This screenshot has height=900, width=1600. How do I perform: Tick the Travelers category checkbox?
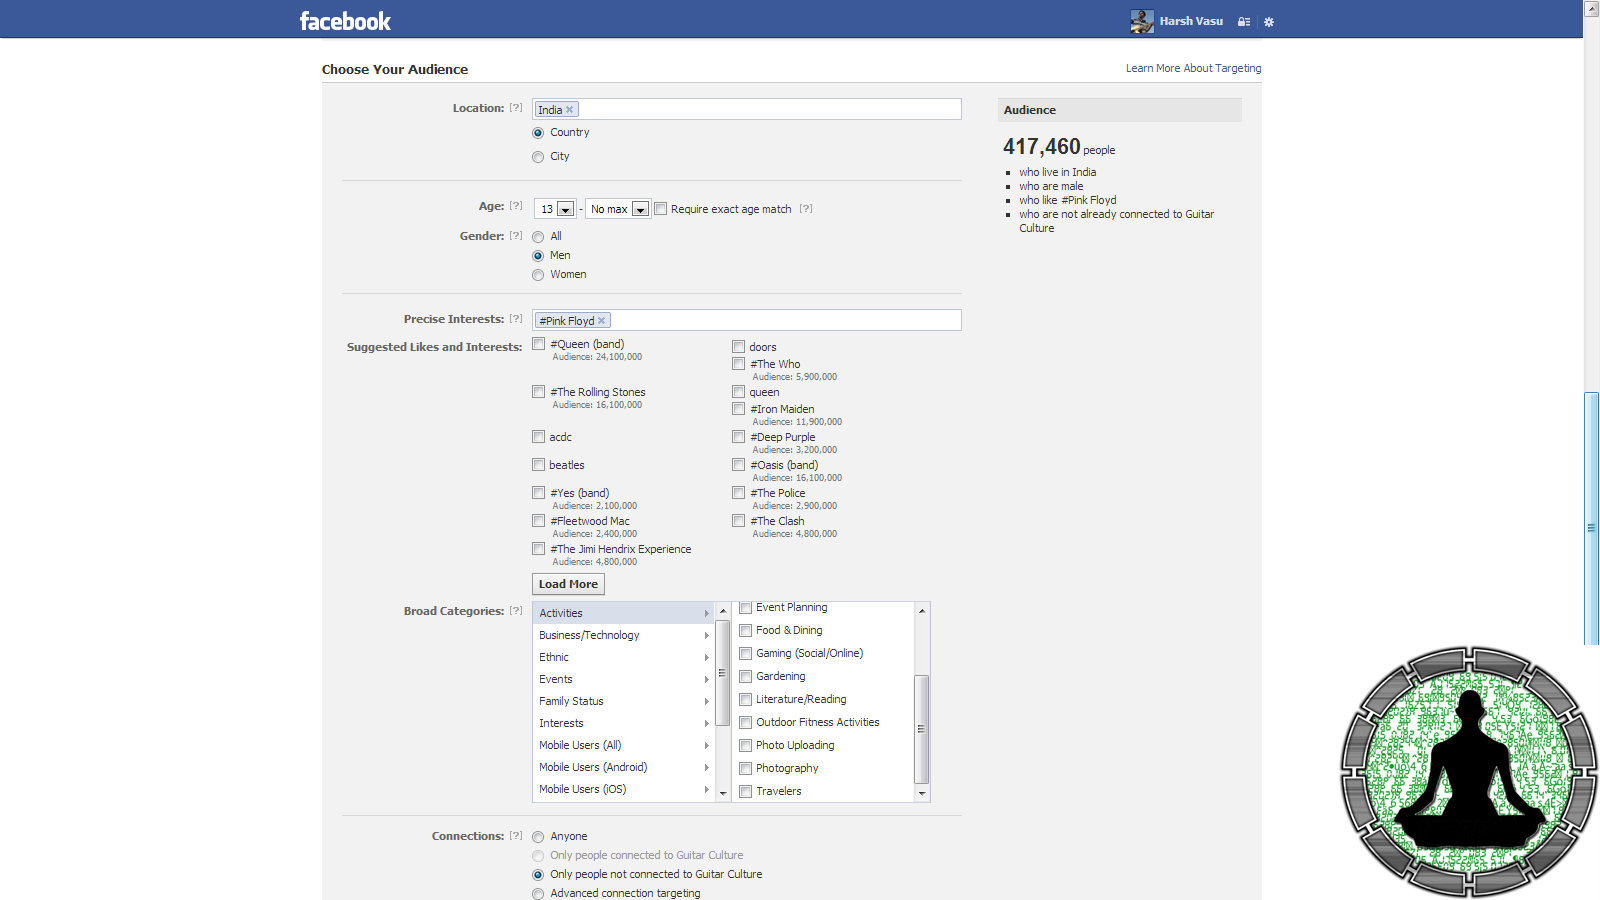pyautogui.click(x=746, y=792)
